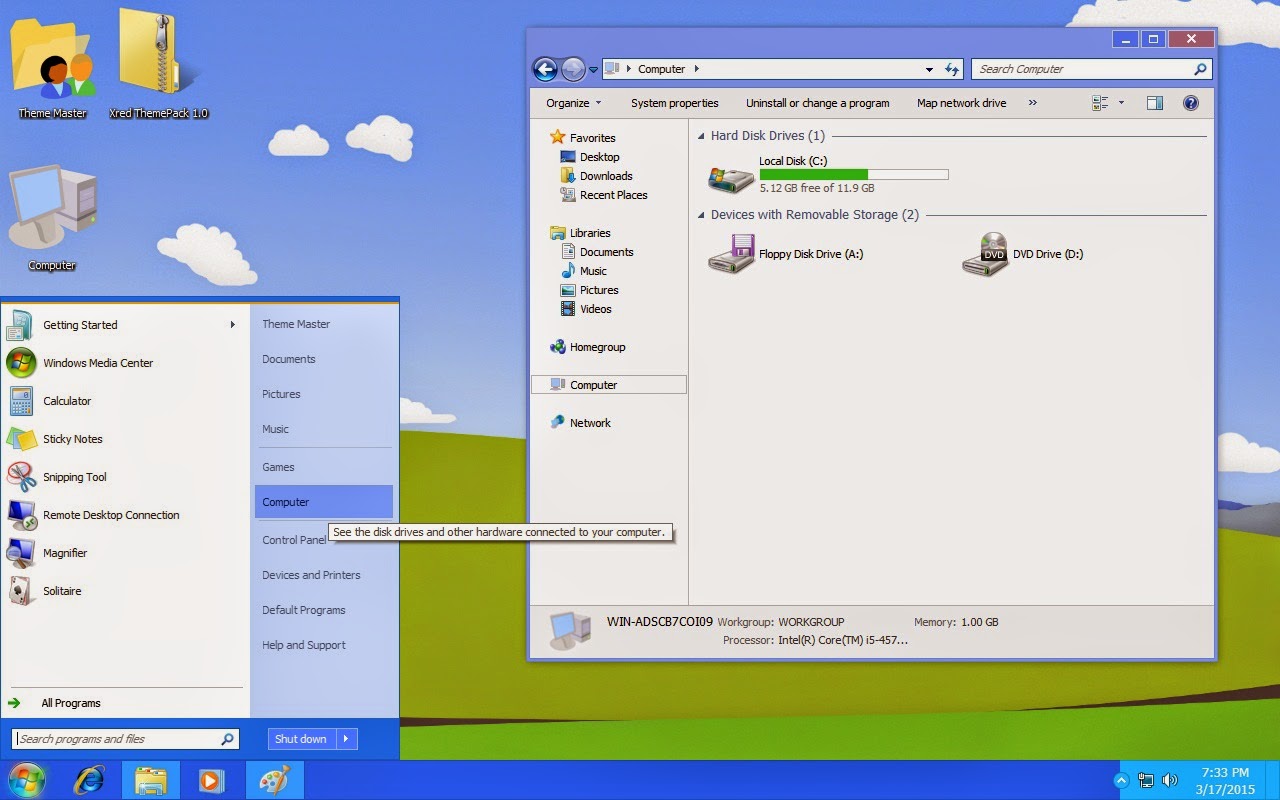Click the Explorer forward arrow button
The width and height of the screenshot is (1280, 800).
click(573, 69)
